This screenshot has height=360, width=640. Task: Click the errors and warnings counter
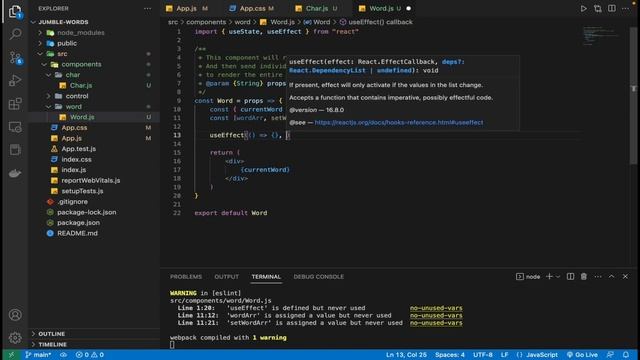click(x=90, y=355)
